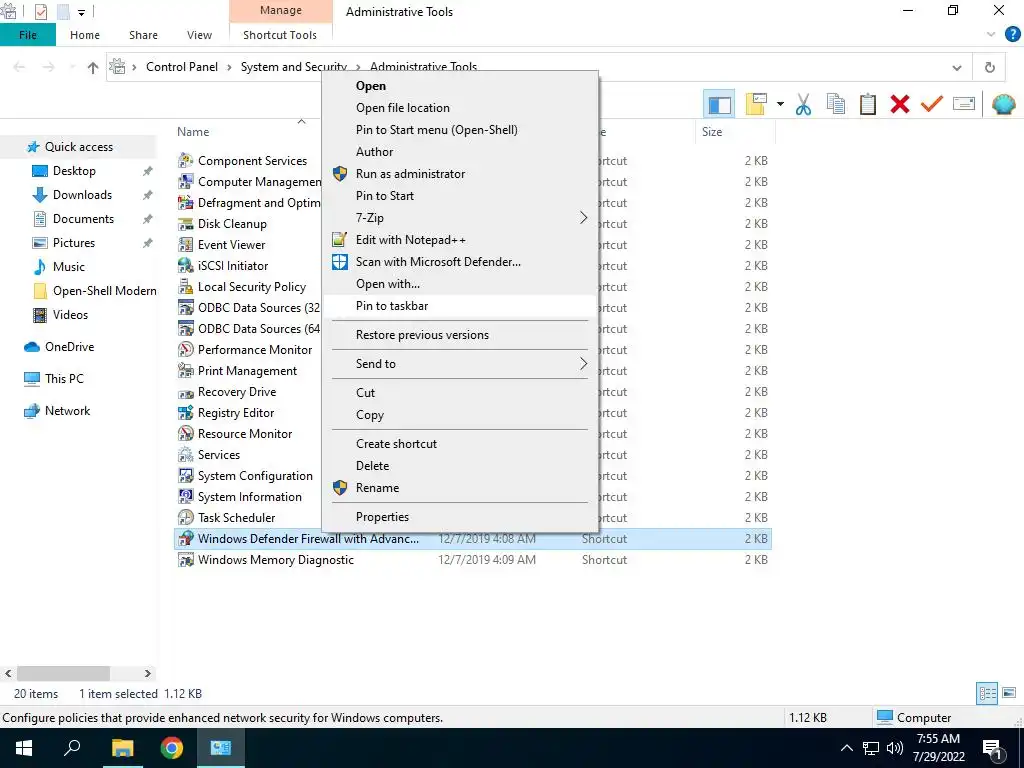Click the Cut scissors toolbar icon

pos(803,104)
